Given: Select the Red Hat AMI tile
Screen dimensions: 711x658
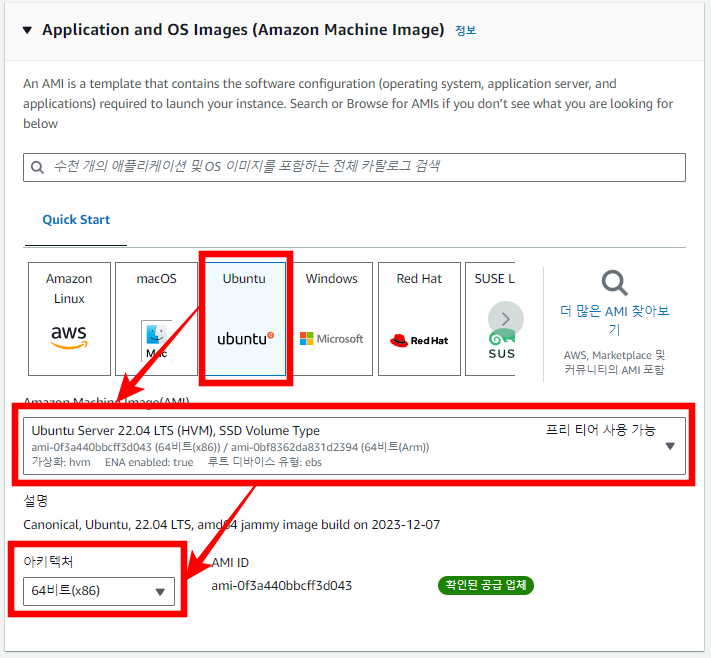Looking at the screenshot, I should pyautogui.click(x=419, y=319).
